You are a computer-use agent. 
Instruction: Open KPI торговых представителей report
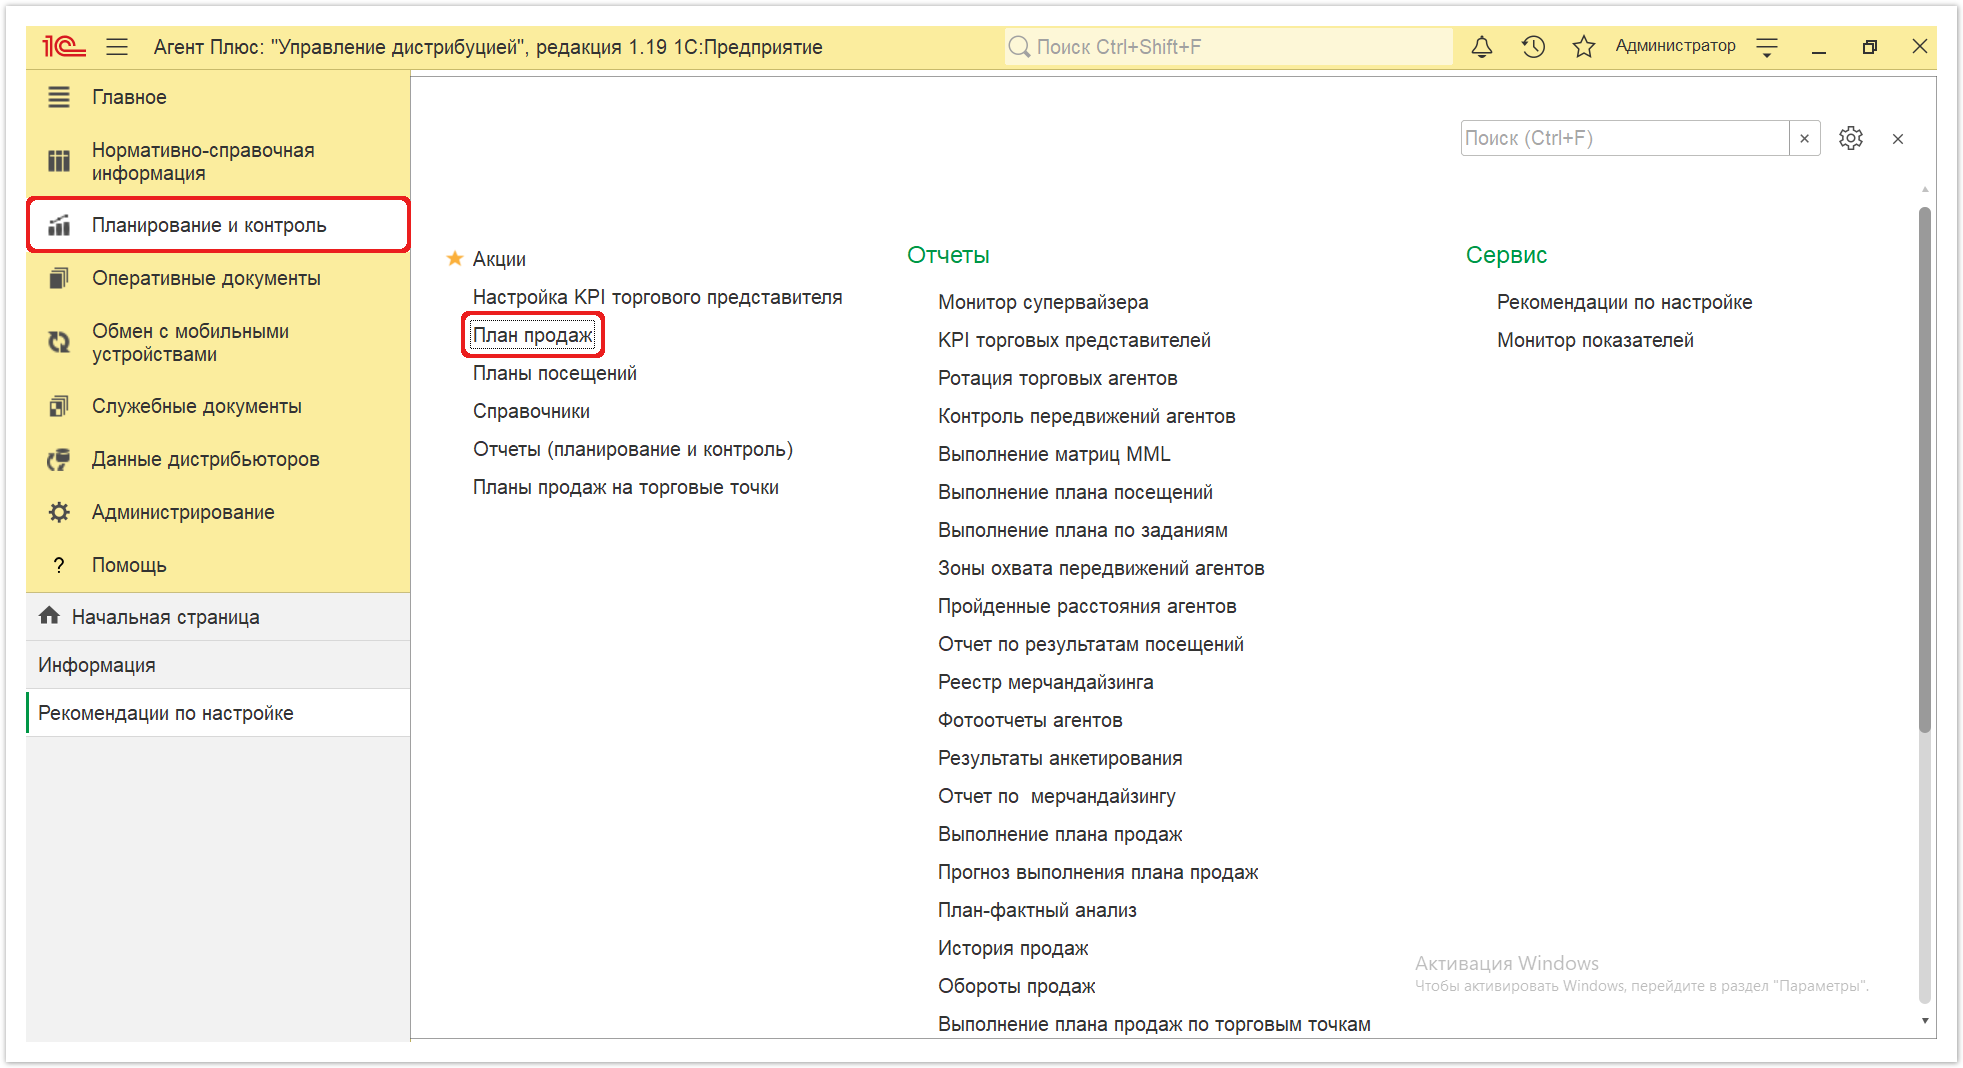(x=1074, y=340)
